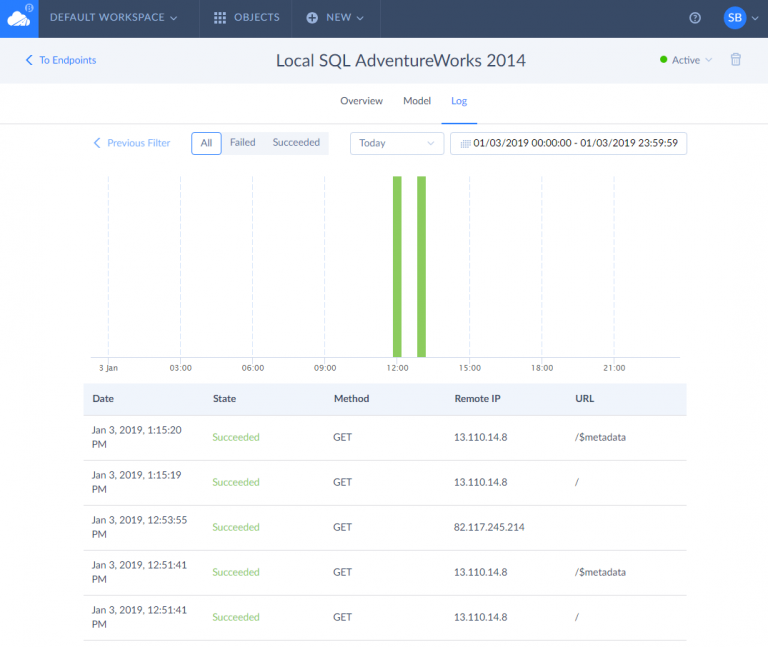Viewport: 768px width, 647px height.
Task: Filter log by Succeeded requests
Action: pyautogui.click(x=296, y=143)
